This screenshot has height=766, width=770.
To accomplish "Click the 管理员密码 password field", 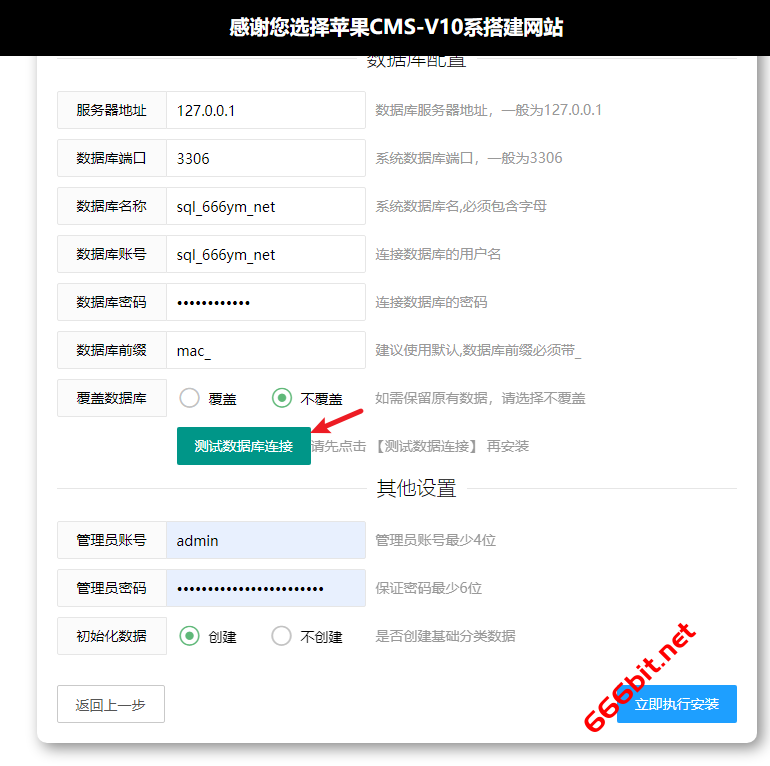I will (x=266, y=588).
